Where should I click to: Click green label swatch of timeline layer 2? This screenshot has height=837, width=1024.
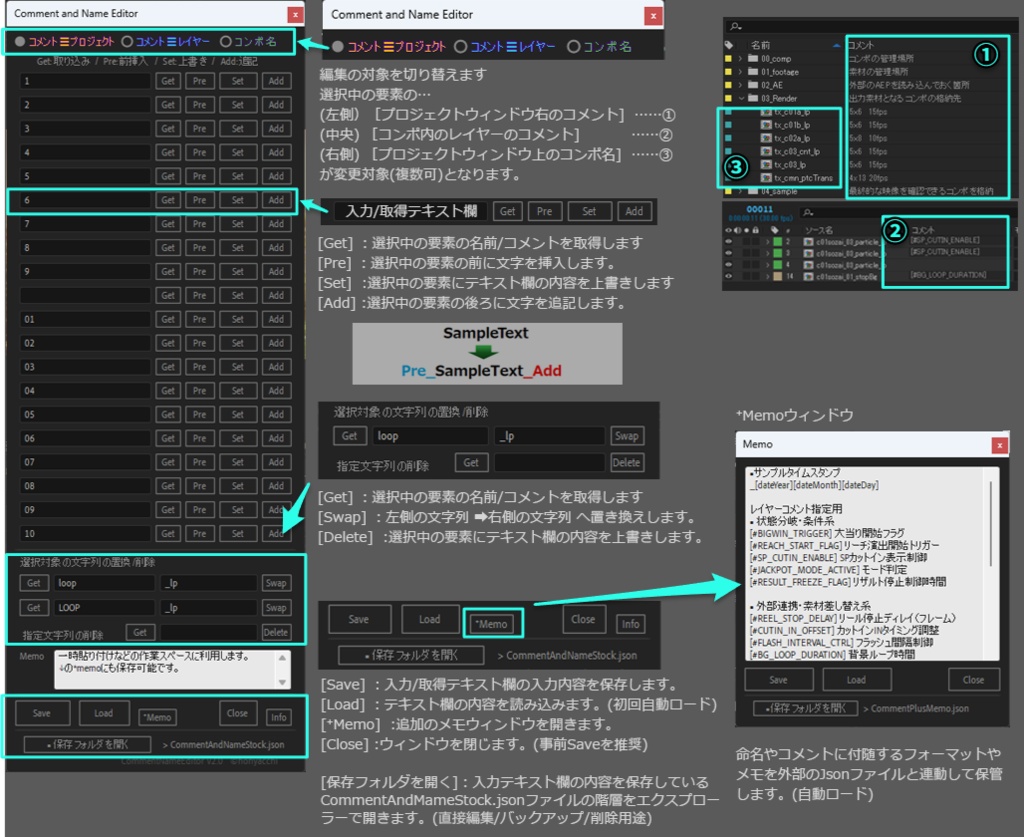(x=778, y=242)
